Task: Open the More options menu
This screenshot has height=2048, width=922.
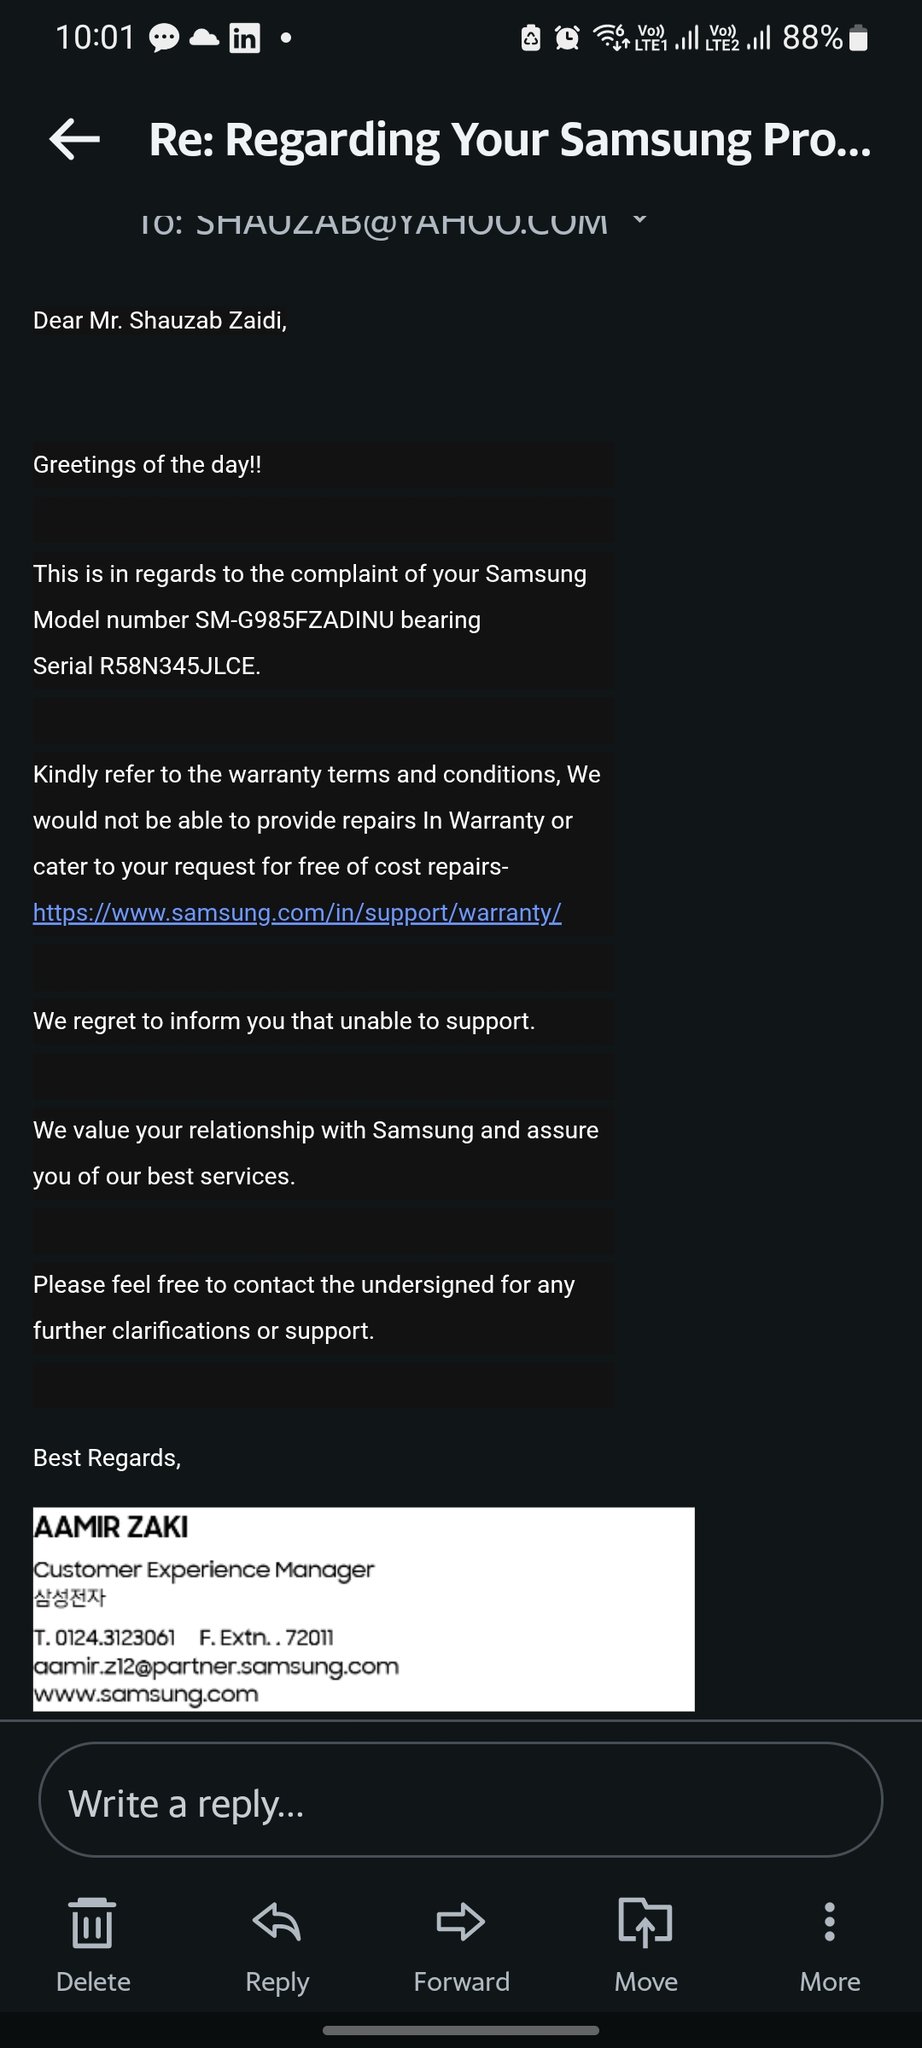Action: [829, 1922]
